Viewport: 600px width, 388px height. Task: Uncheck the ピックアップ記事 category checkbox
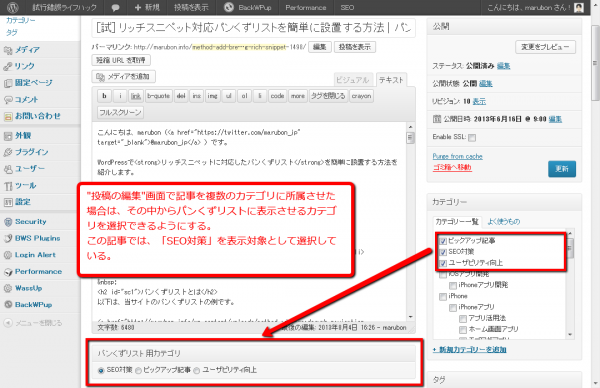[x=443, y=241]
